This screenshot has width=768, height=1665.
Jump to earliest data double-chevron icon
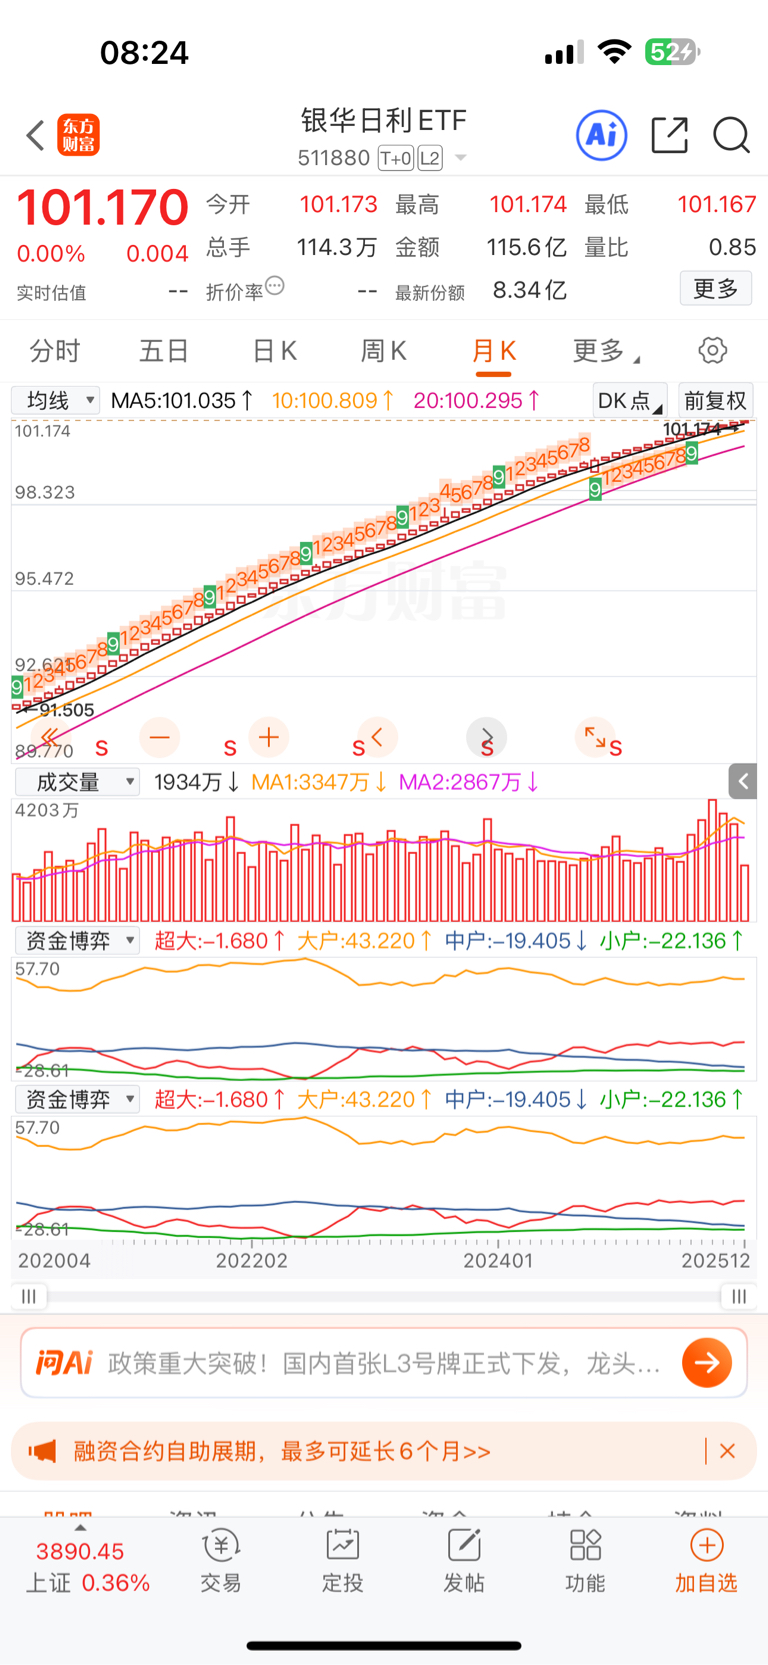tap(50, 738)
